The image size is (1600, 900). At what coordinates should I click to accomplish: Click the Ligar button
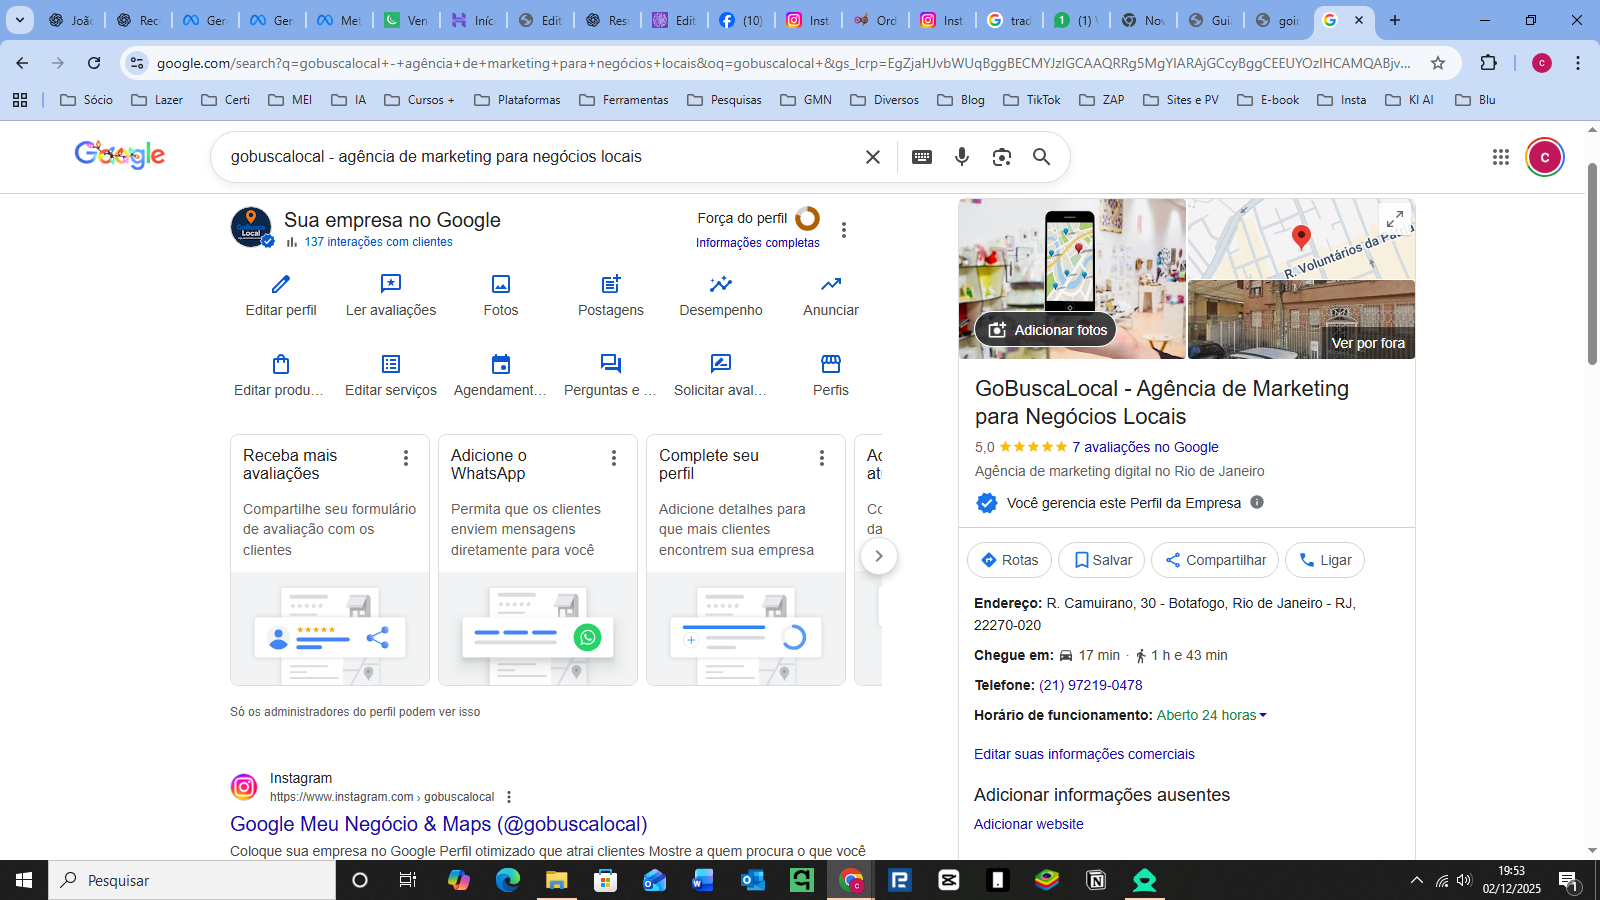click(1325, 560)
